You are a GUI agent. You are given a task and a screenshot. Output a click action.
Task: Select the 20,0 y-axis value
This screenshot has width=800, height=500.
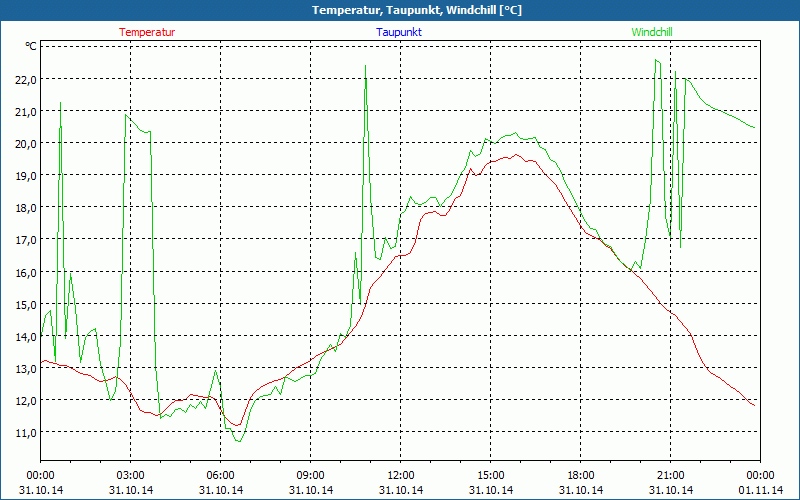click(24, 143)
